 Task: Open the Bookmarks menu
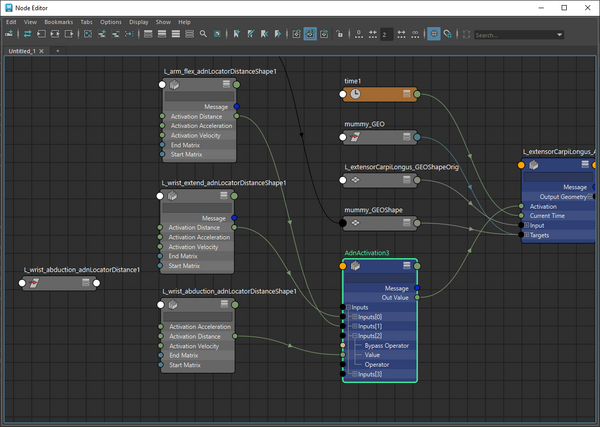pyautogui.click(x=58, y=21)
